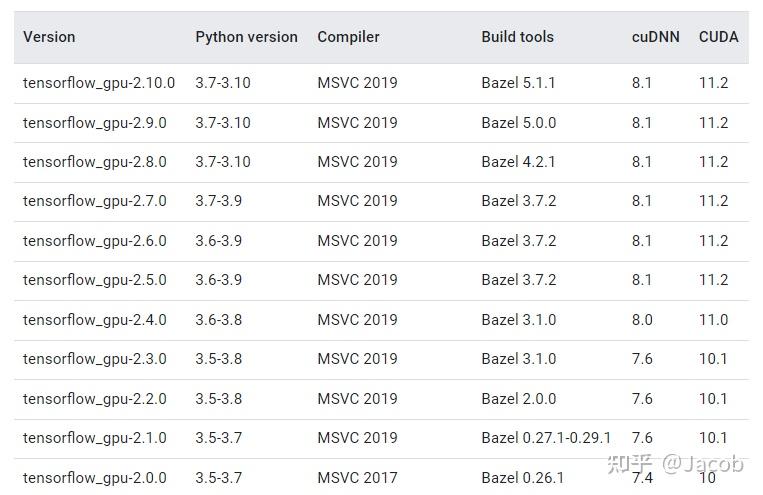Screen dimensions: 763x495
Task: Select the tensorflow_gpu-2.0.0 version cell
Action: click(95, 478)
